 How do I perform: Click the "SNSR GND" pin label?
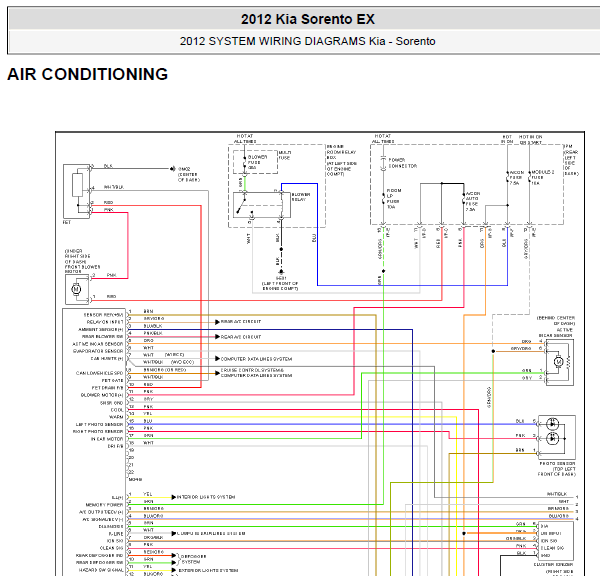[x=111, y=403]
